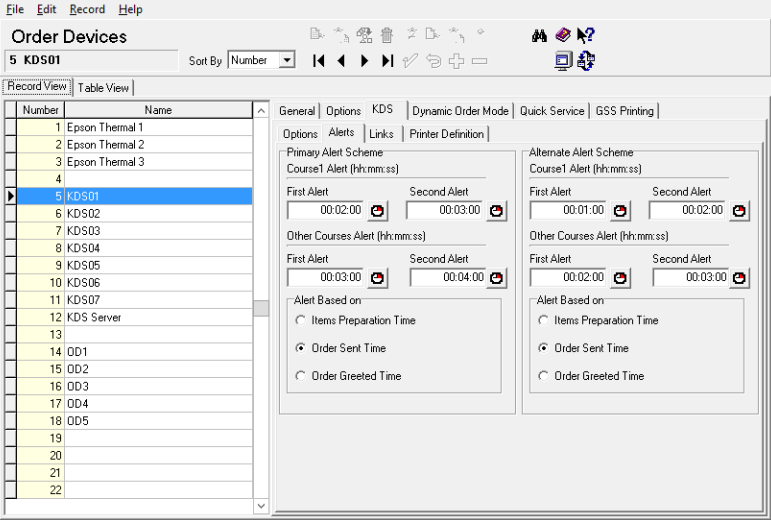
Task: Select Alternate Items Preparation Time radio
Action: [543, 320]
